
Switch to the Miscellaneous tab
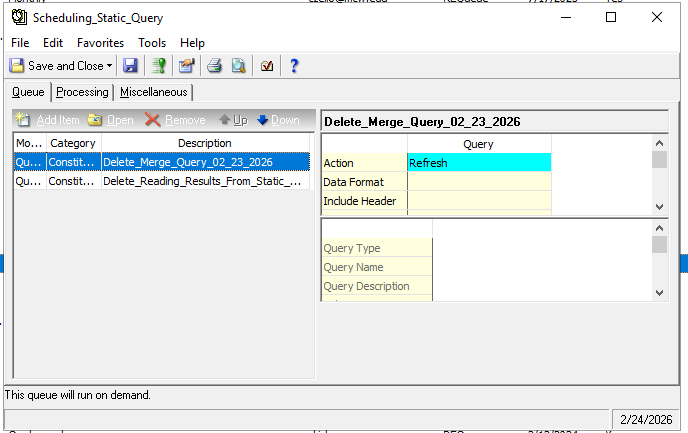tap(154, 92)
